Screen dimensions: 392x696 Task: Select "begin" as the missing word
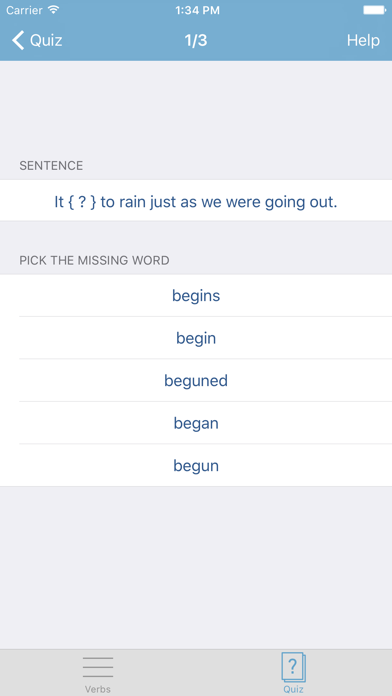196,338
